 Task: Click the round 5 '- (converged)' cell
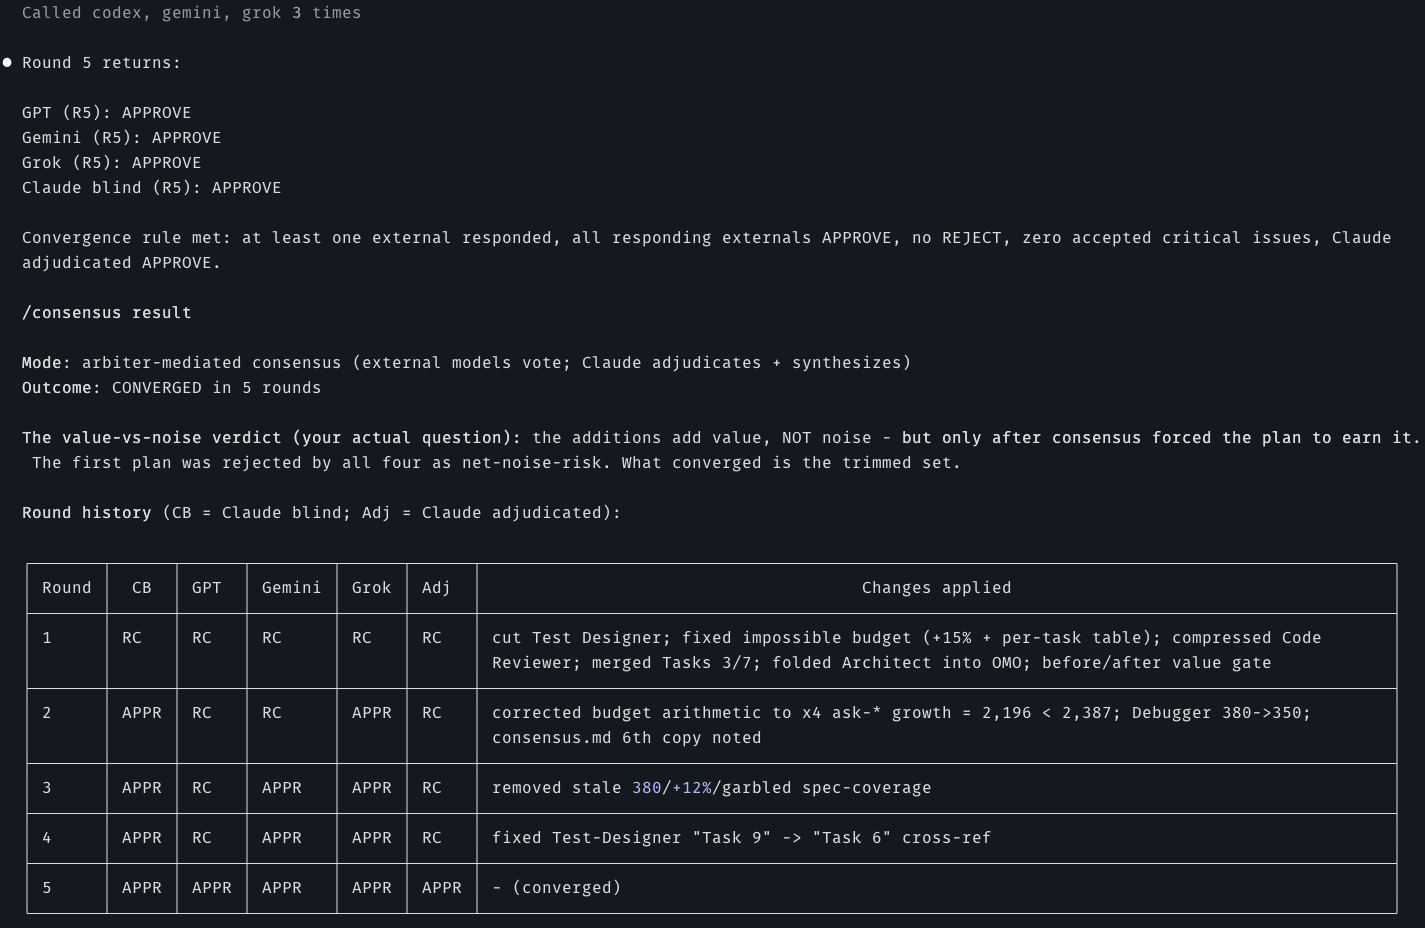tap(556, 888)
